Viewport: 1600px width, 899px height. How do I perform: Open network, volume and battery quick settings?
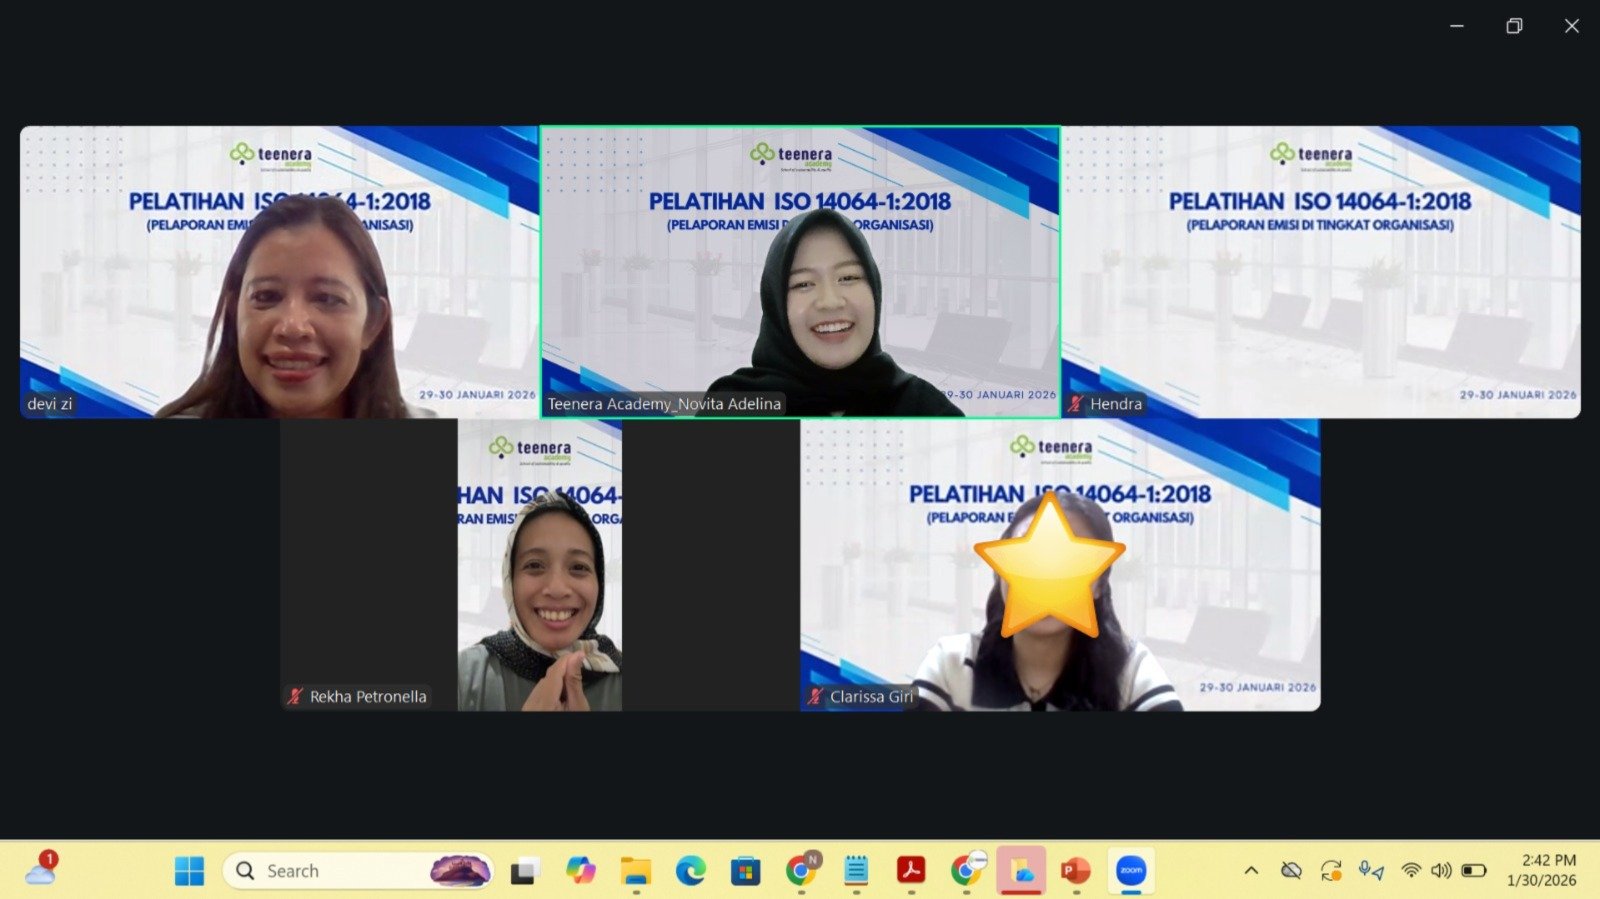pyautogui.click(x=1441, y=871)
